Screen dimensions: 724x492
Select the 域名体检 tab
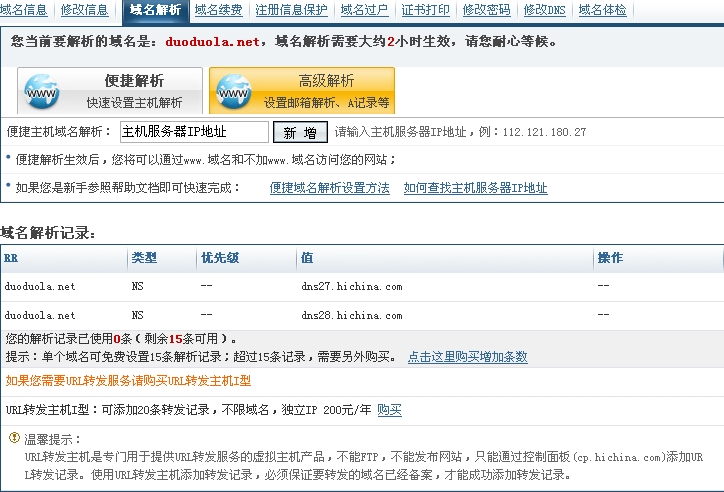click(603, 10)
